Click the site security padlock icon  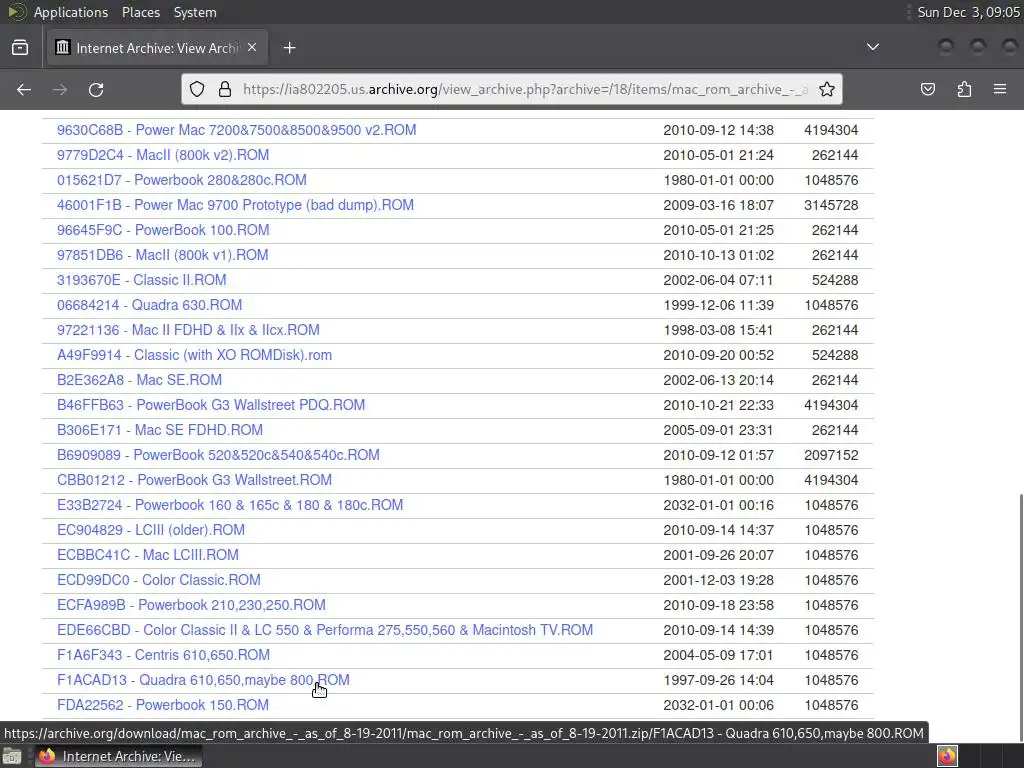coord(225,89)
